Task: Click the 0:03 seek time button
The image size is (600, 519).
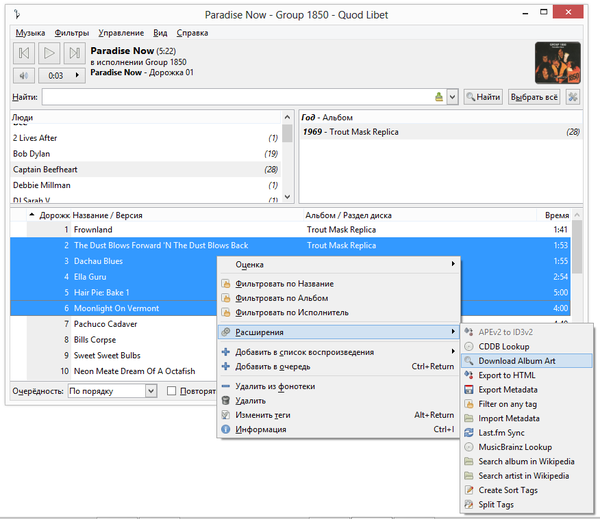Action: point(62,75)
